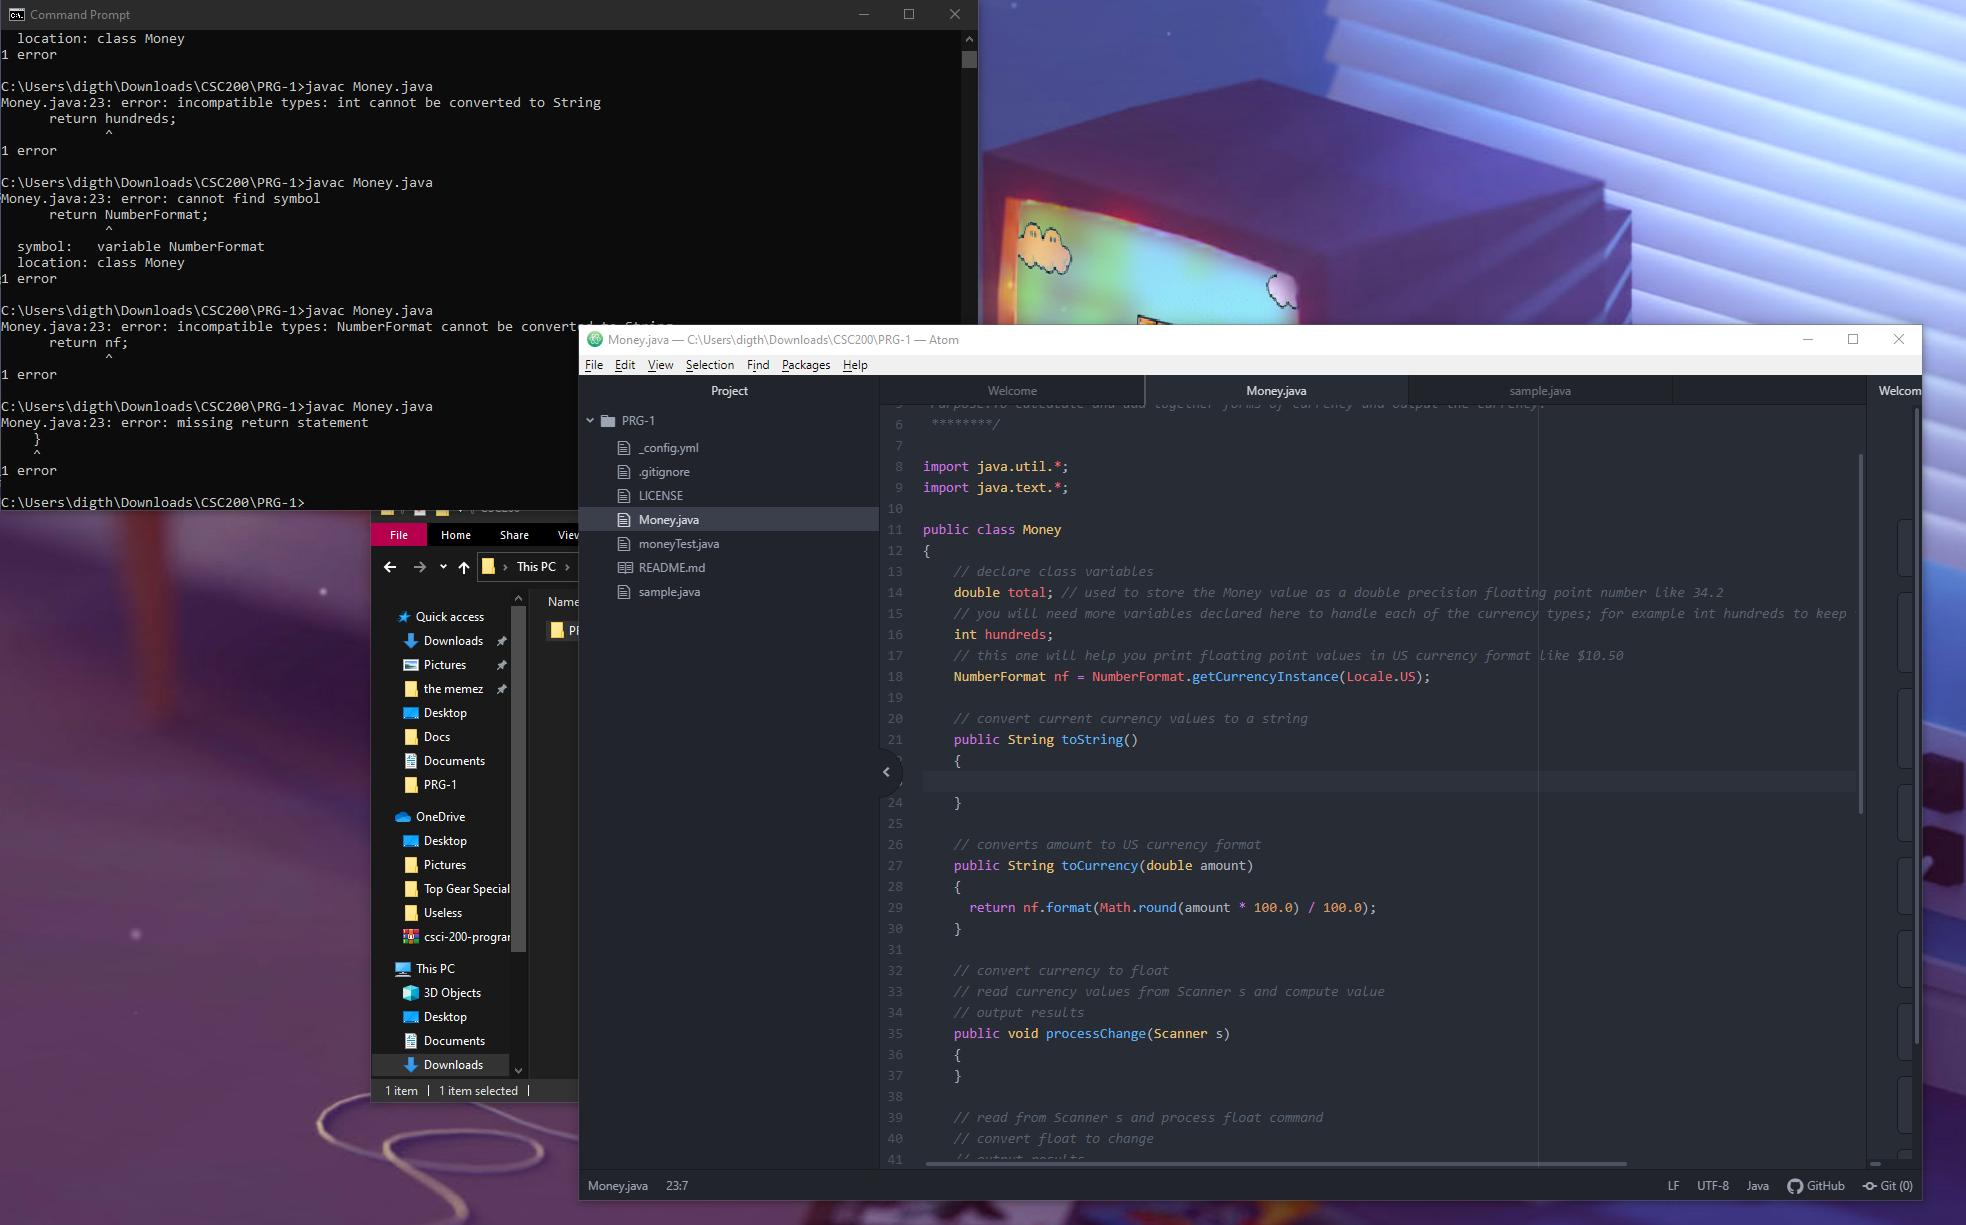Screen dimensions: 1966x1225
Task: Click the back arrow in File Explorer
Action: [x=390, y=567]
